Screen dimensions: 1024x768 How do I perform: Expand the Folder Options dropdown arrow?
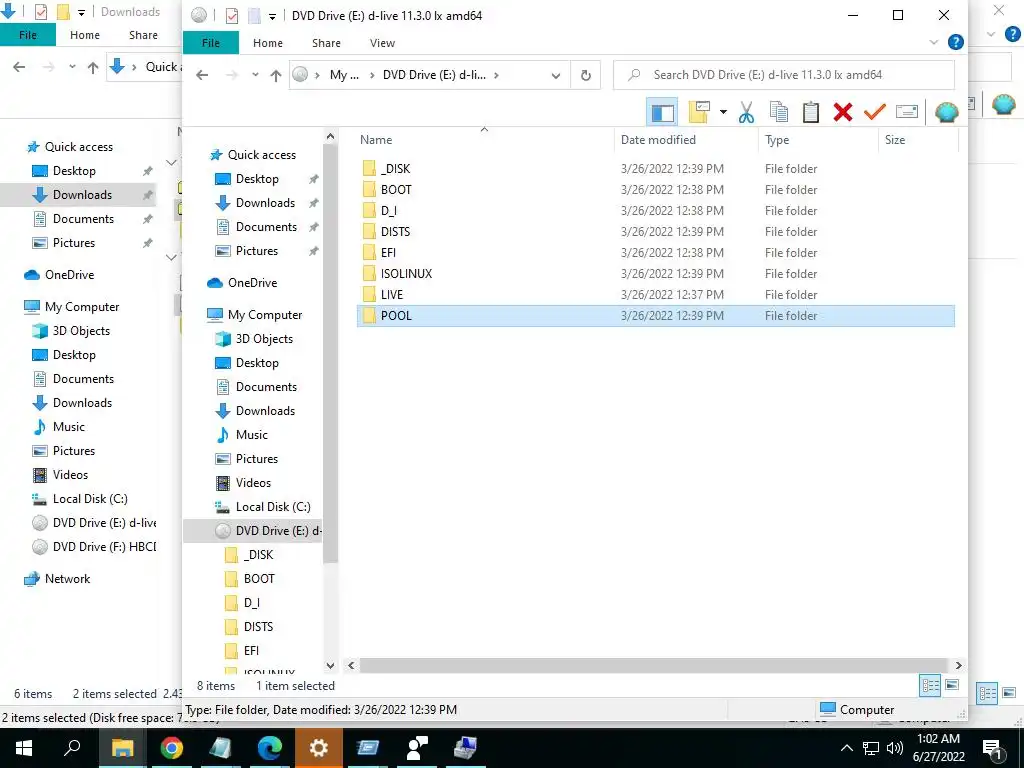click(x=723, y=112)
